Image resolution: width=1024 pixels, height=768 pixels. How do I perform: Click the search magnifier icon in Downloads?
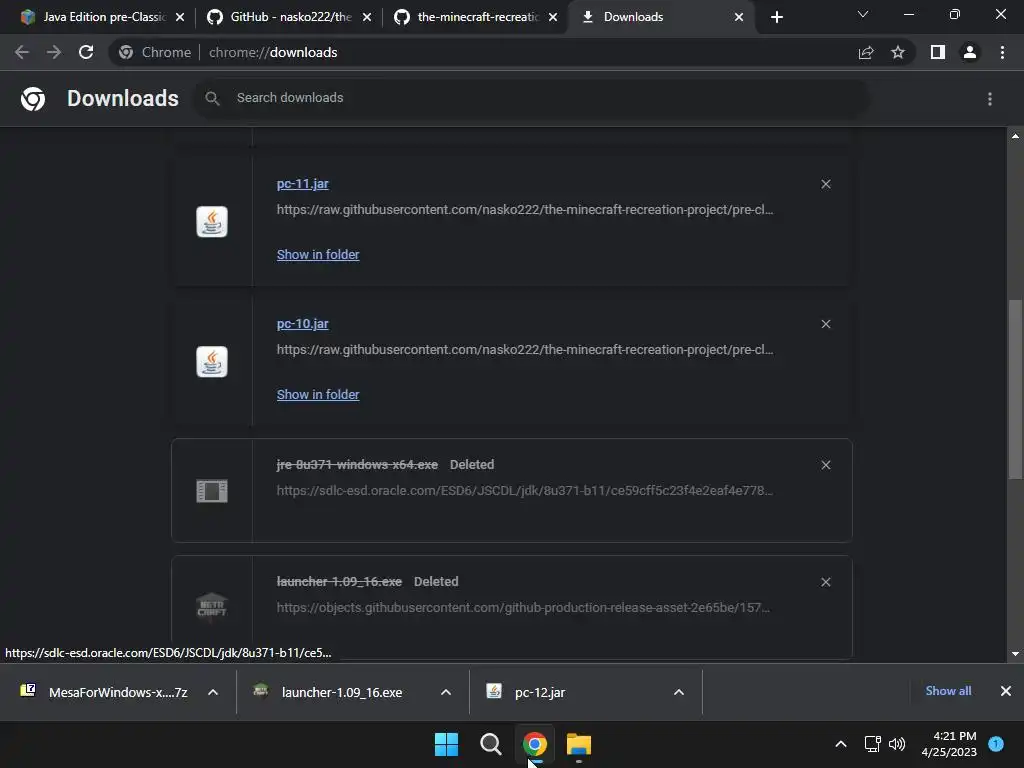[212, 98]
